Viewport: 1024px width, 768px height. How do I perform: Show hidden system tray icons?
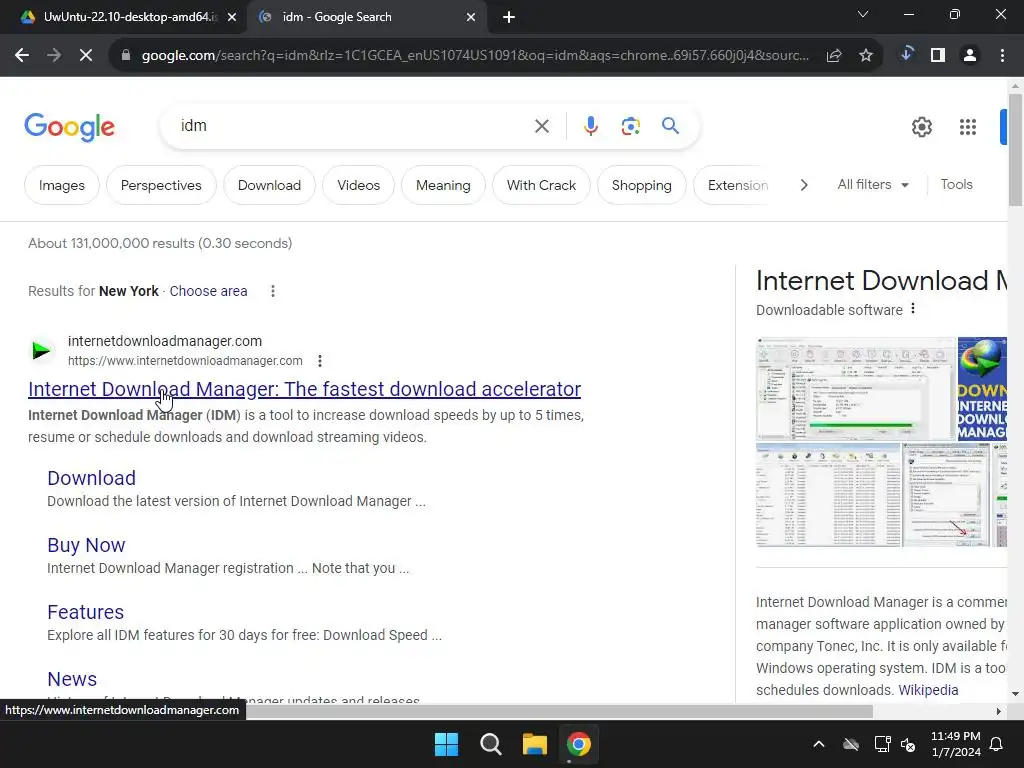click(x=819, y=744)
